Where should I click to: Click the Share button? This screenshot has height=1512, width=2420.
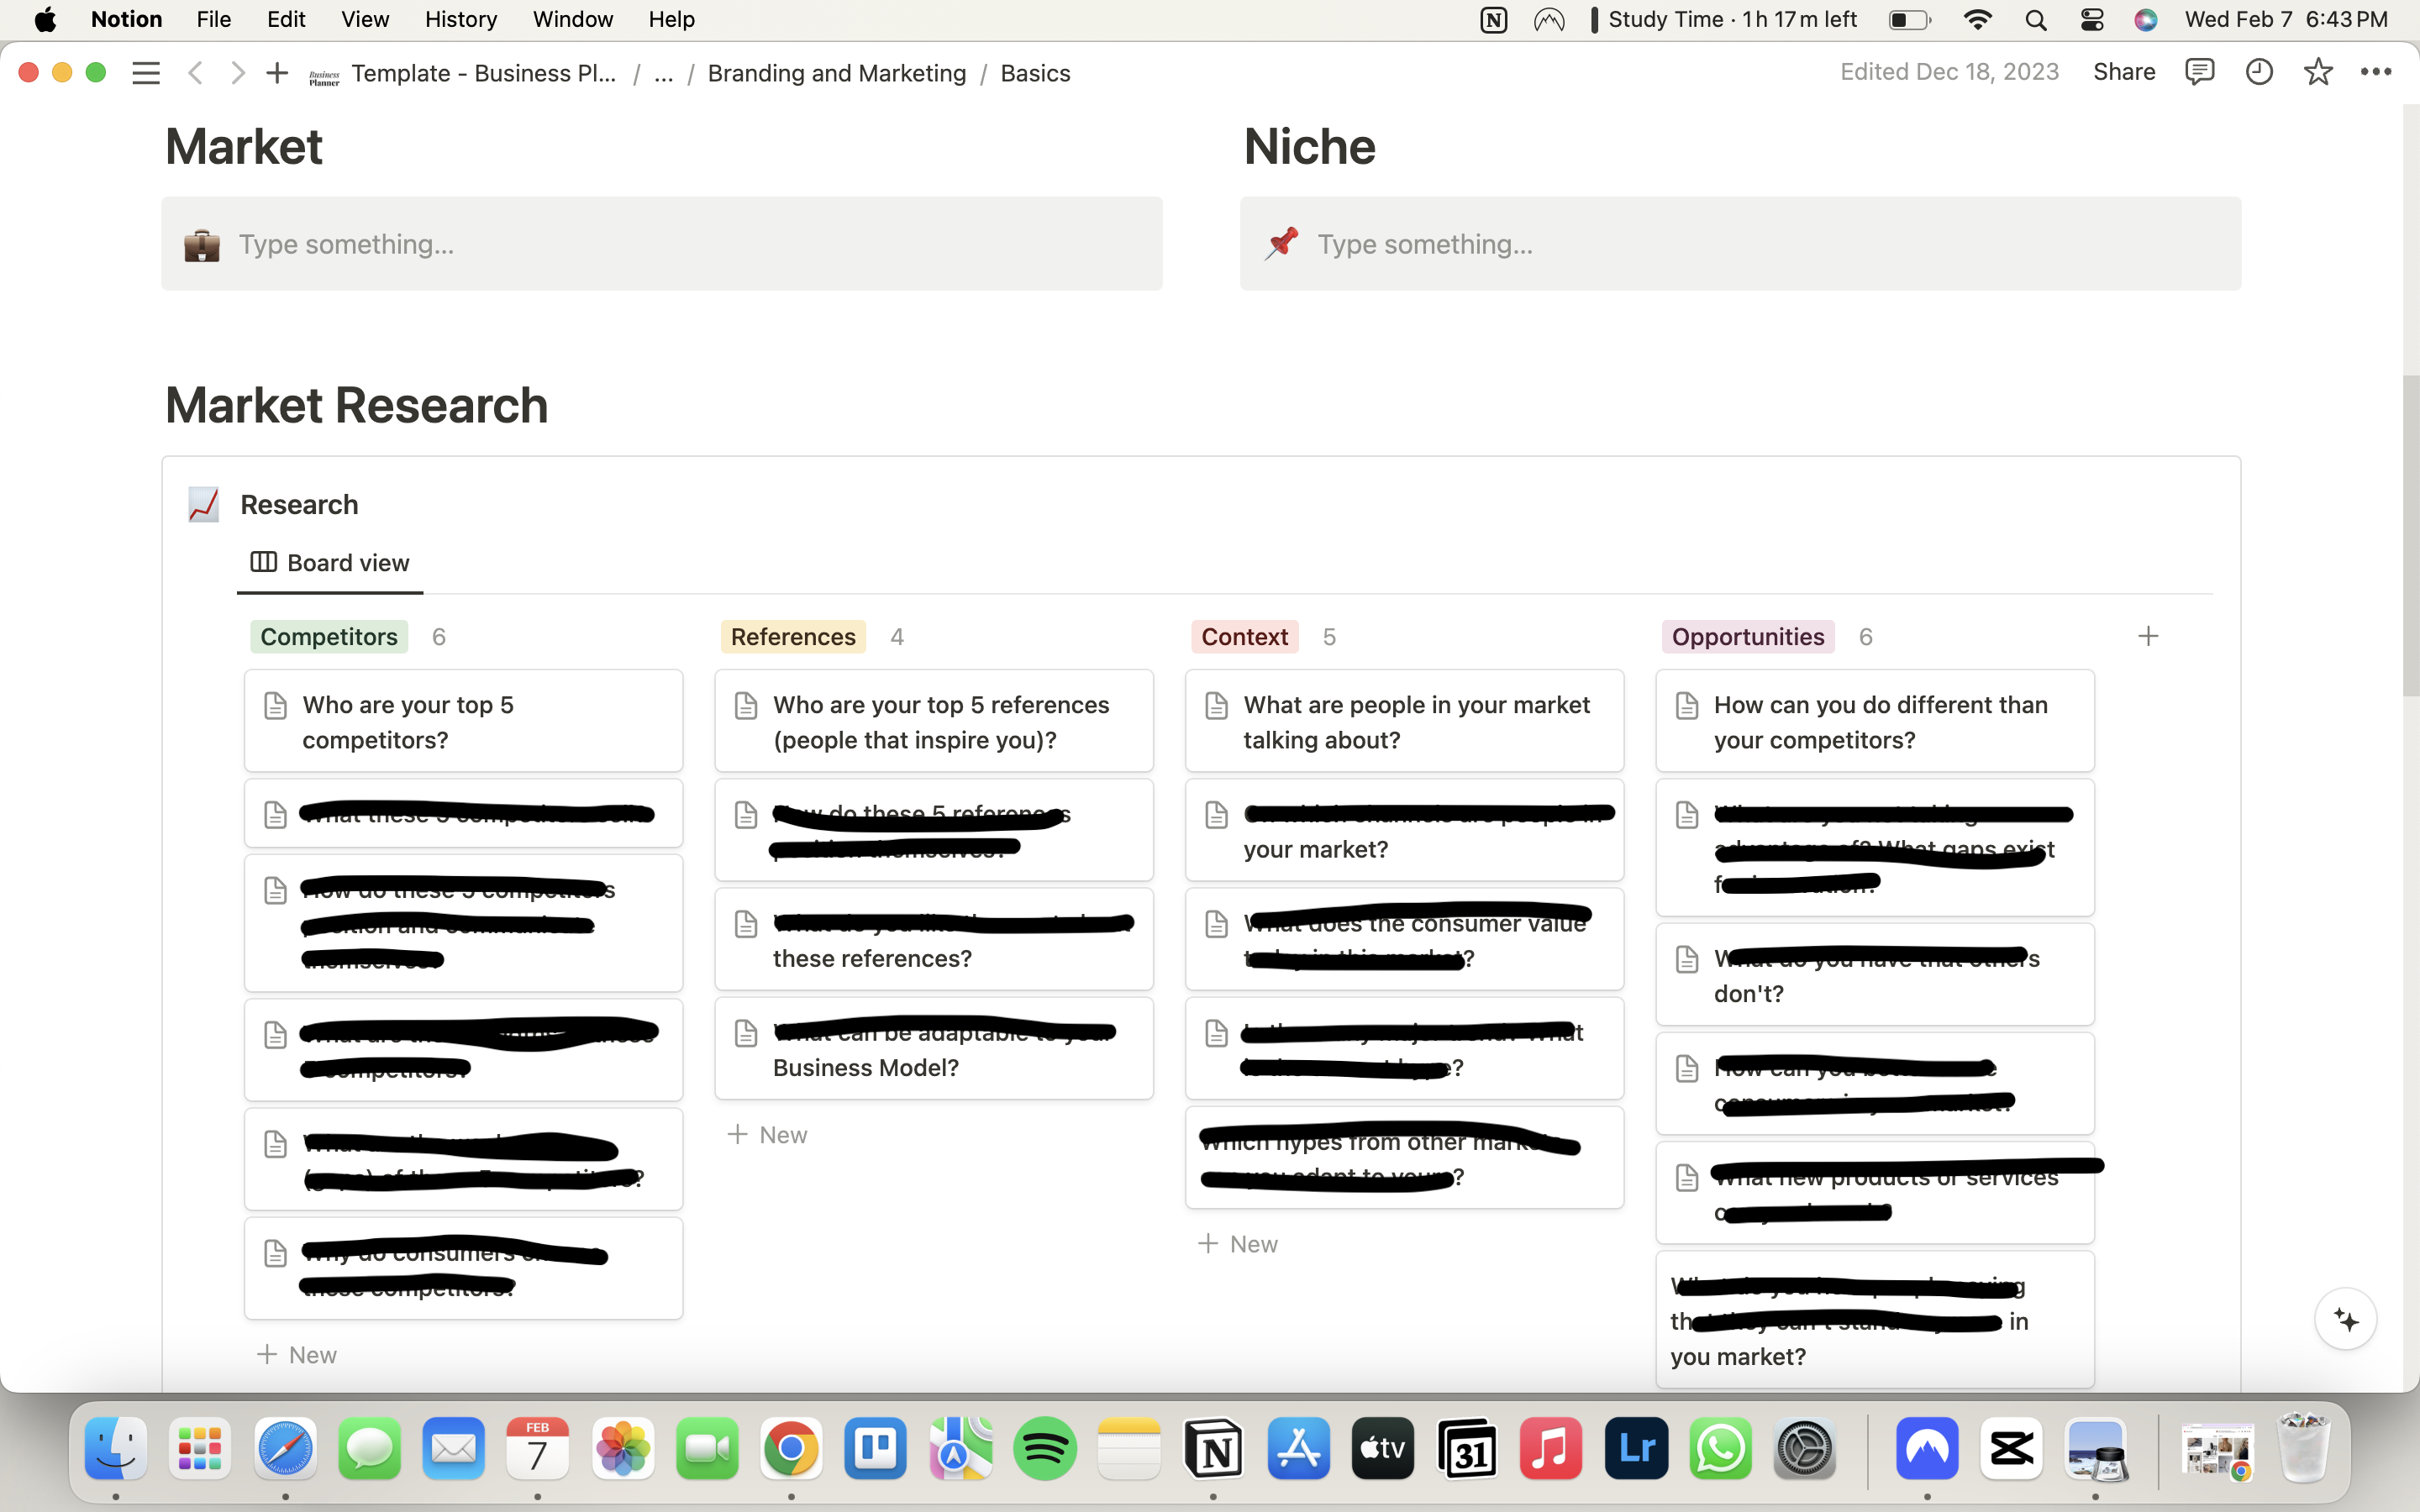(x=2124, y=72)
